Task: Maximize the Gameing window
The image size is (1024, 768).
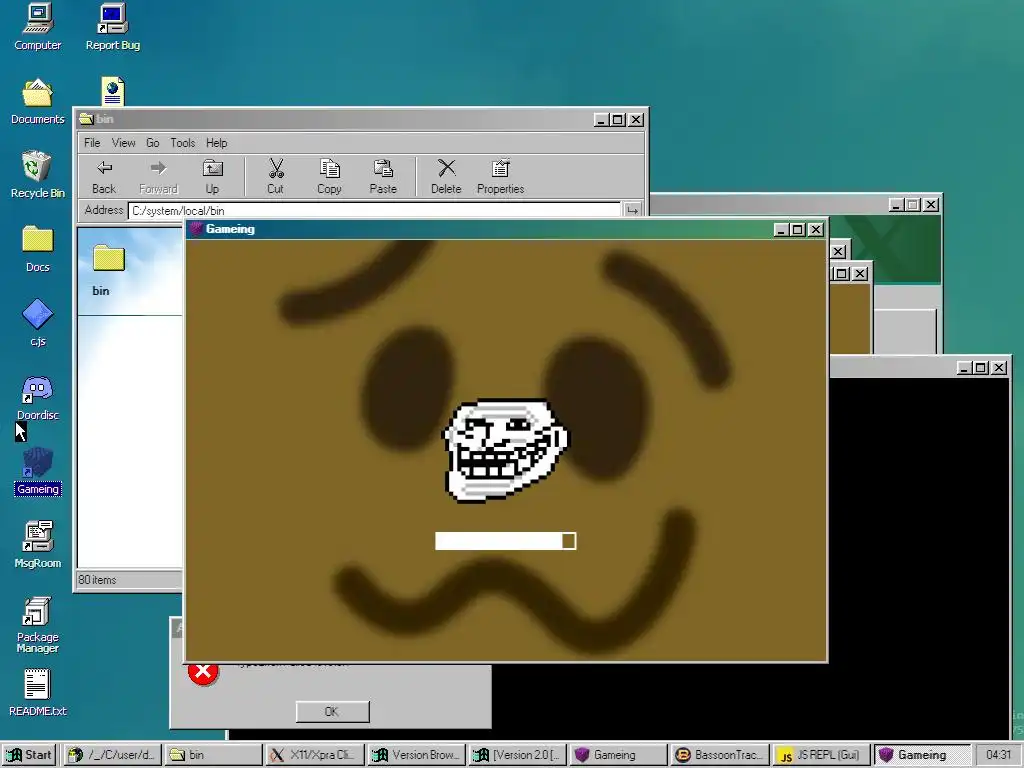Action: pos(797,230)
